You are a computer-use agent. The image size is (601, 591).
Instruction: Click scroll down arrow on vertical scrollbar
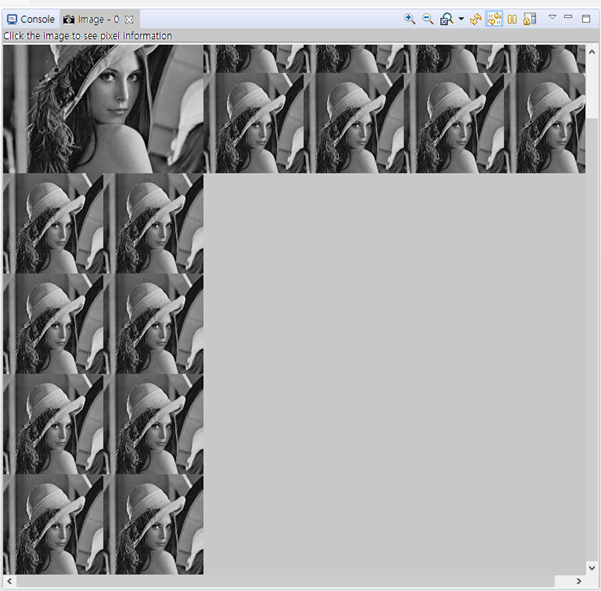click(591, 568)
